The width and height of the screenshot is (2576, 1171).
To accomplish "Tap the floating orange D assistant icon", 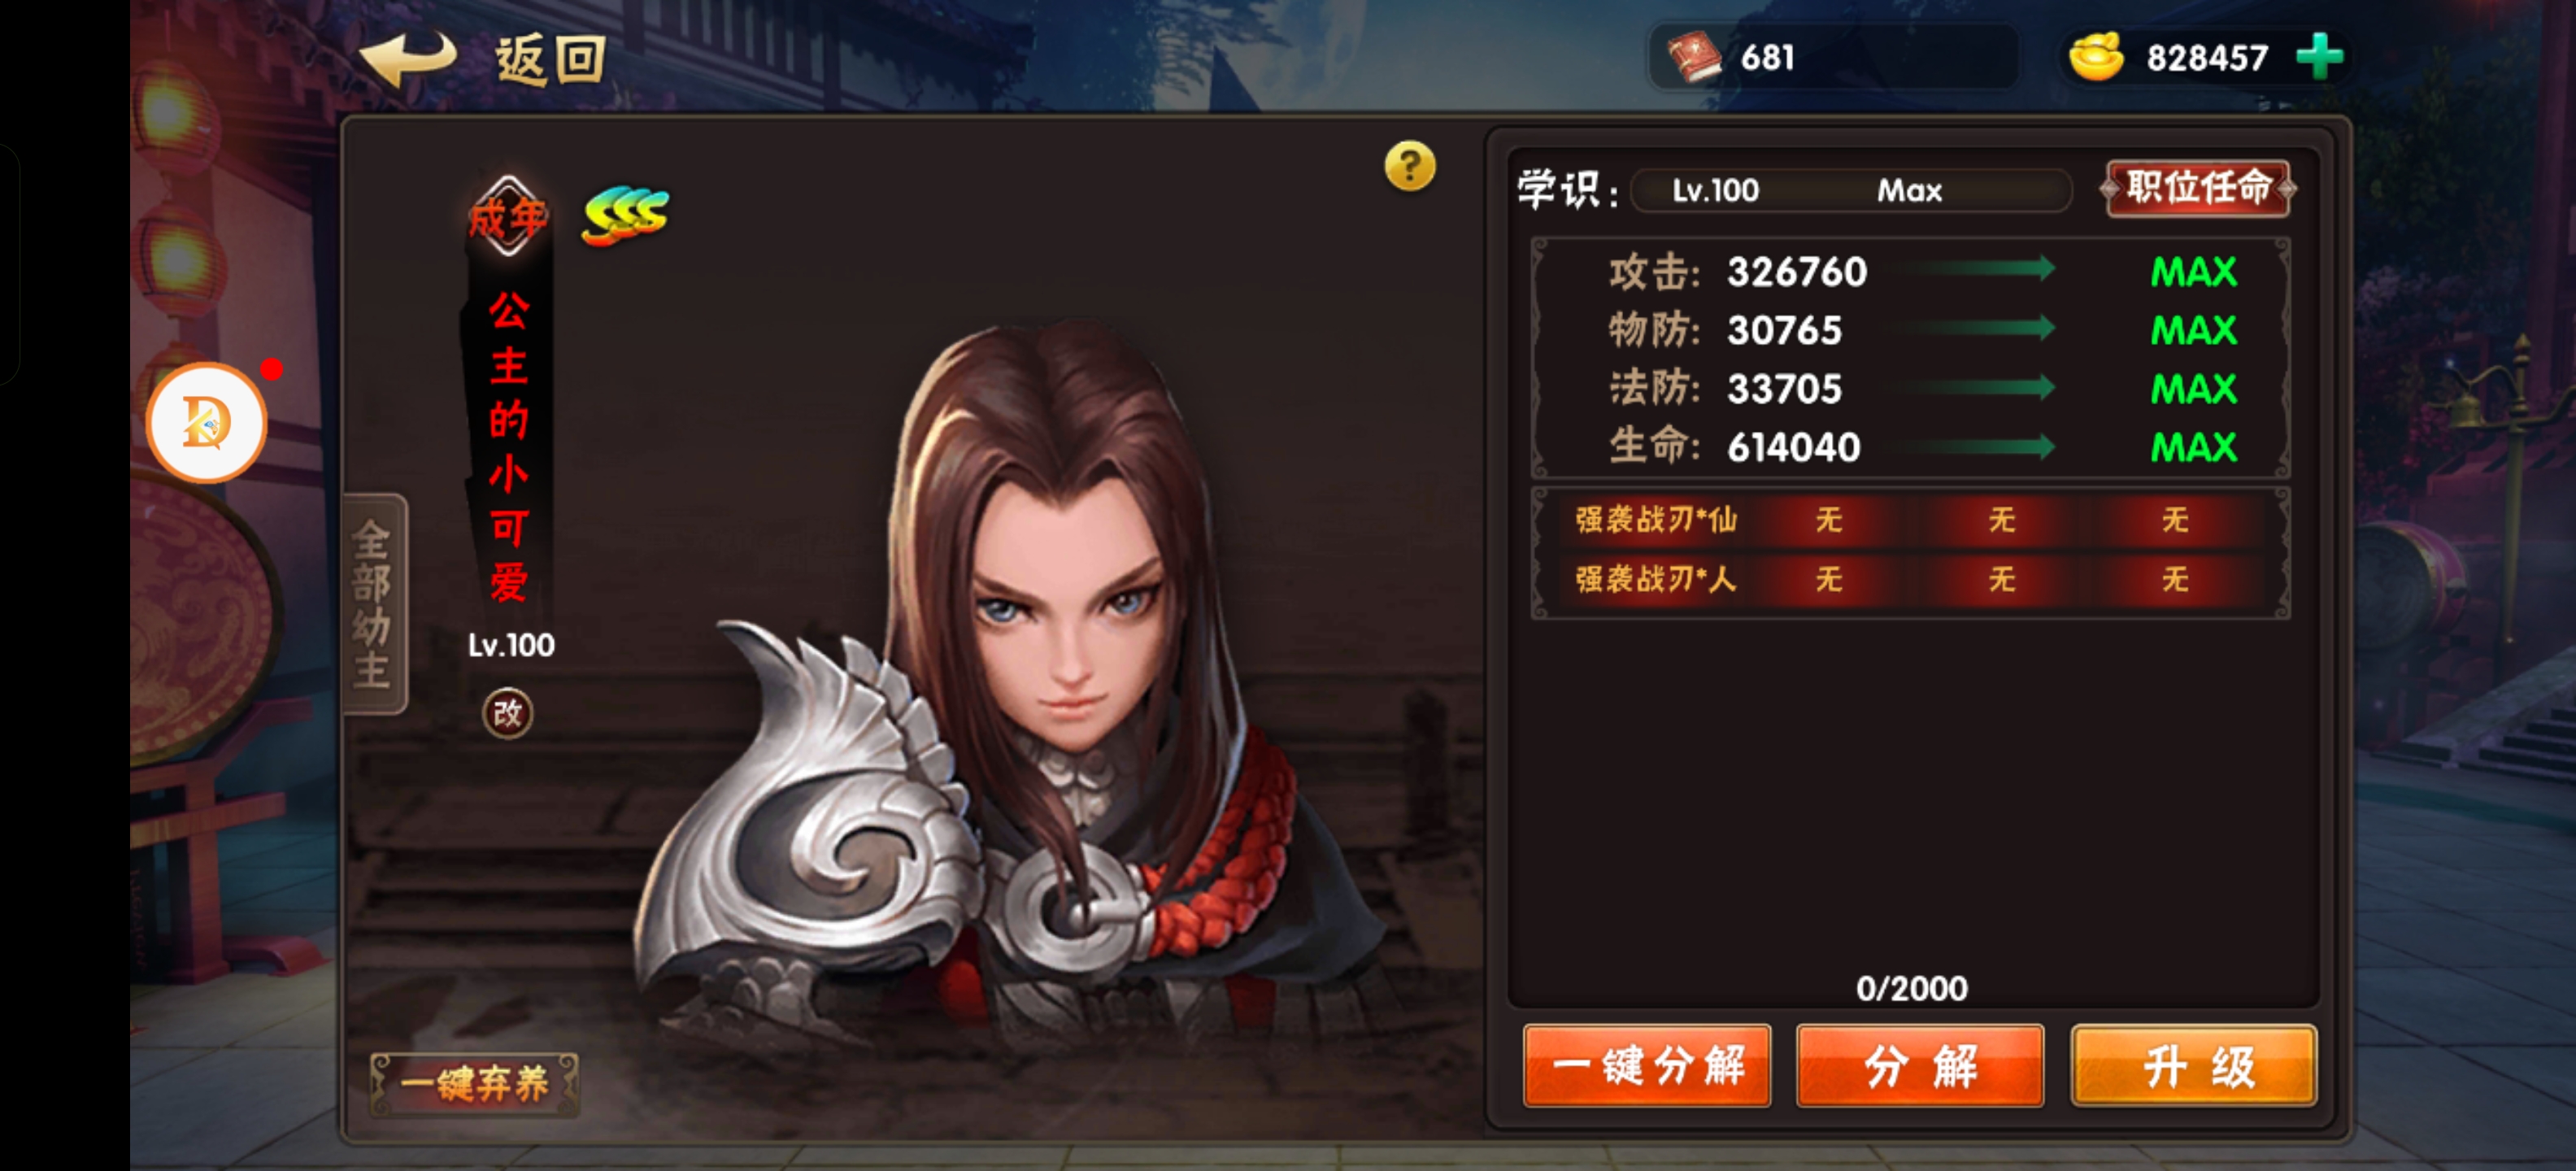I will click(207, 422).
